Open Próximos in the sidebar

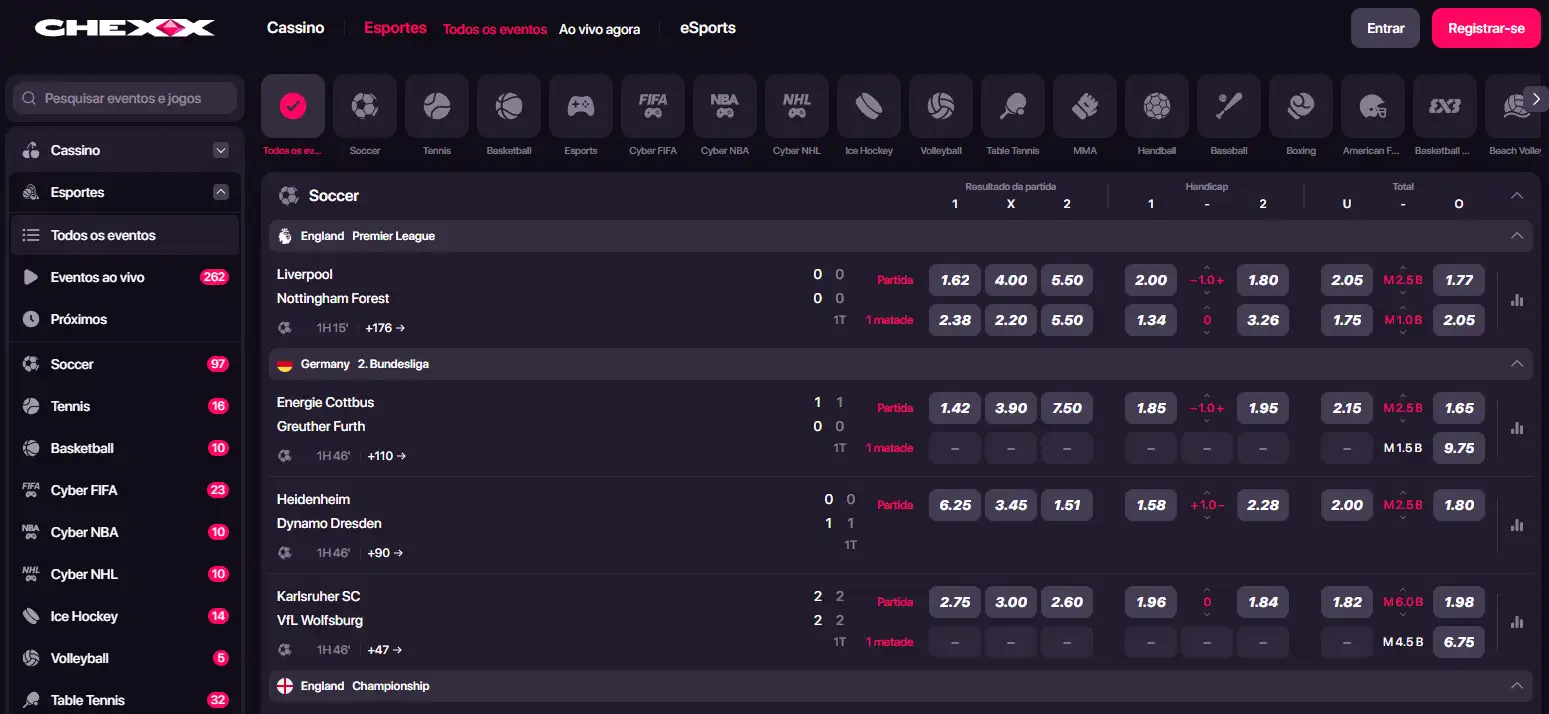pos(125,319)
